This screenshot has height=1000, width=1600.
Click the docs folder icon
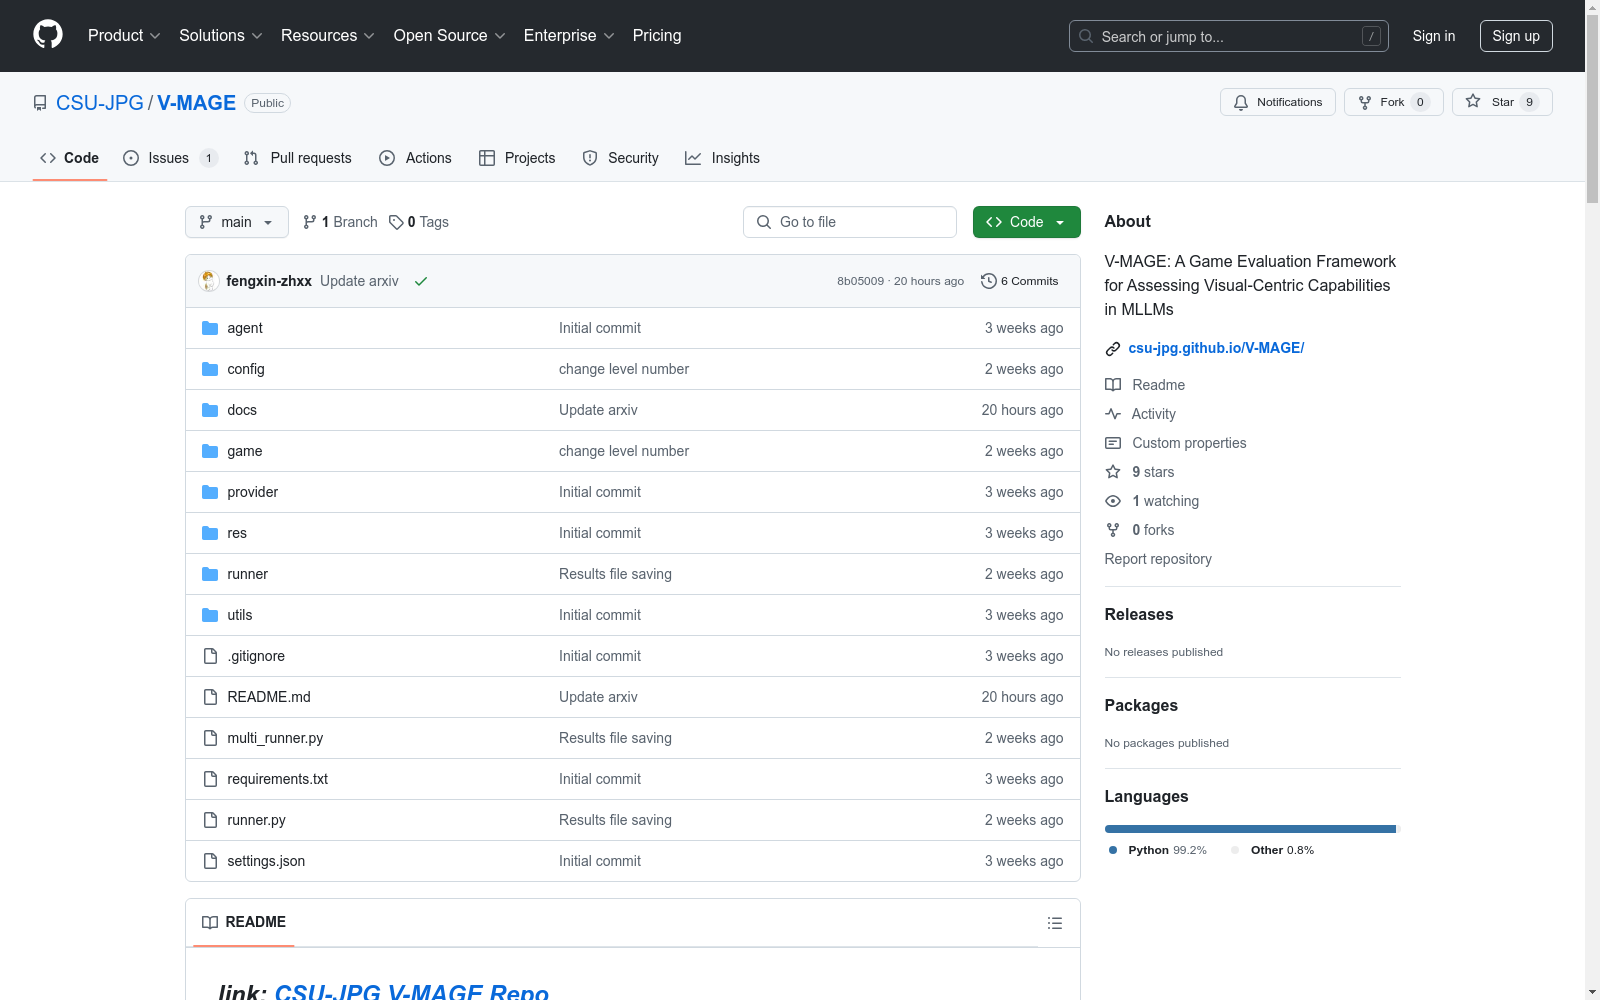210,410
